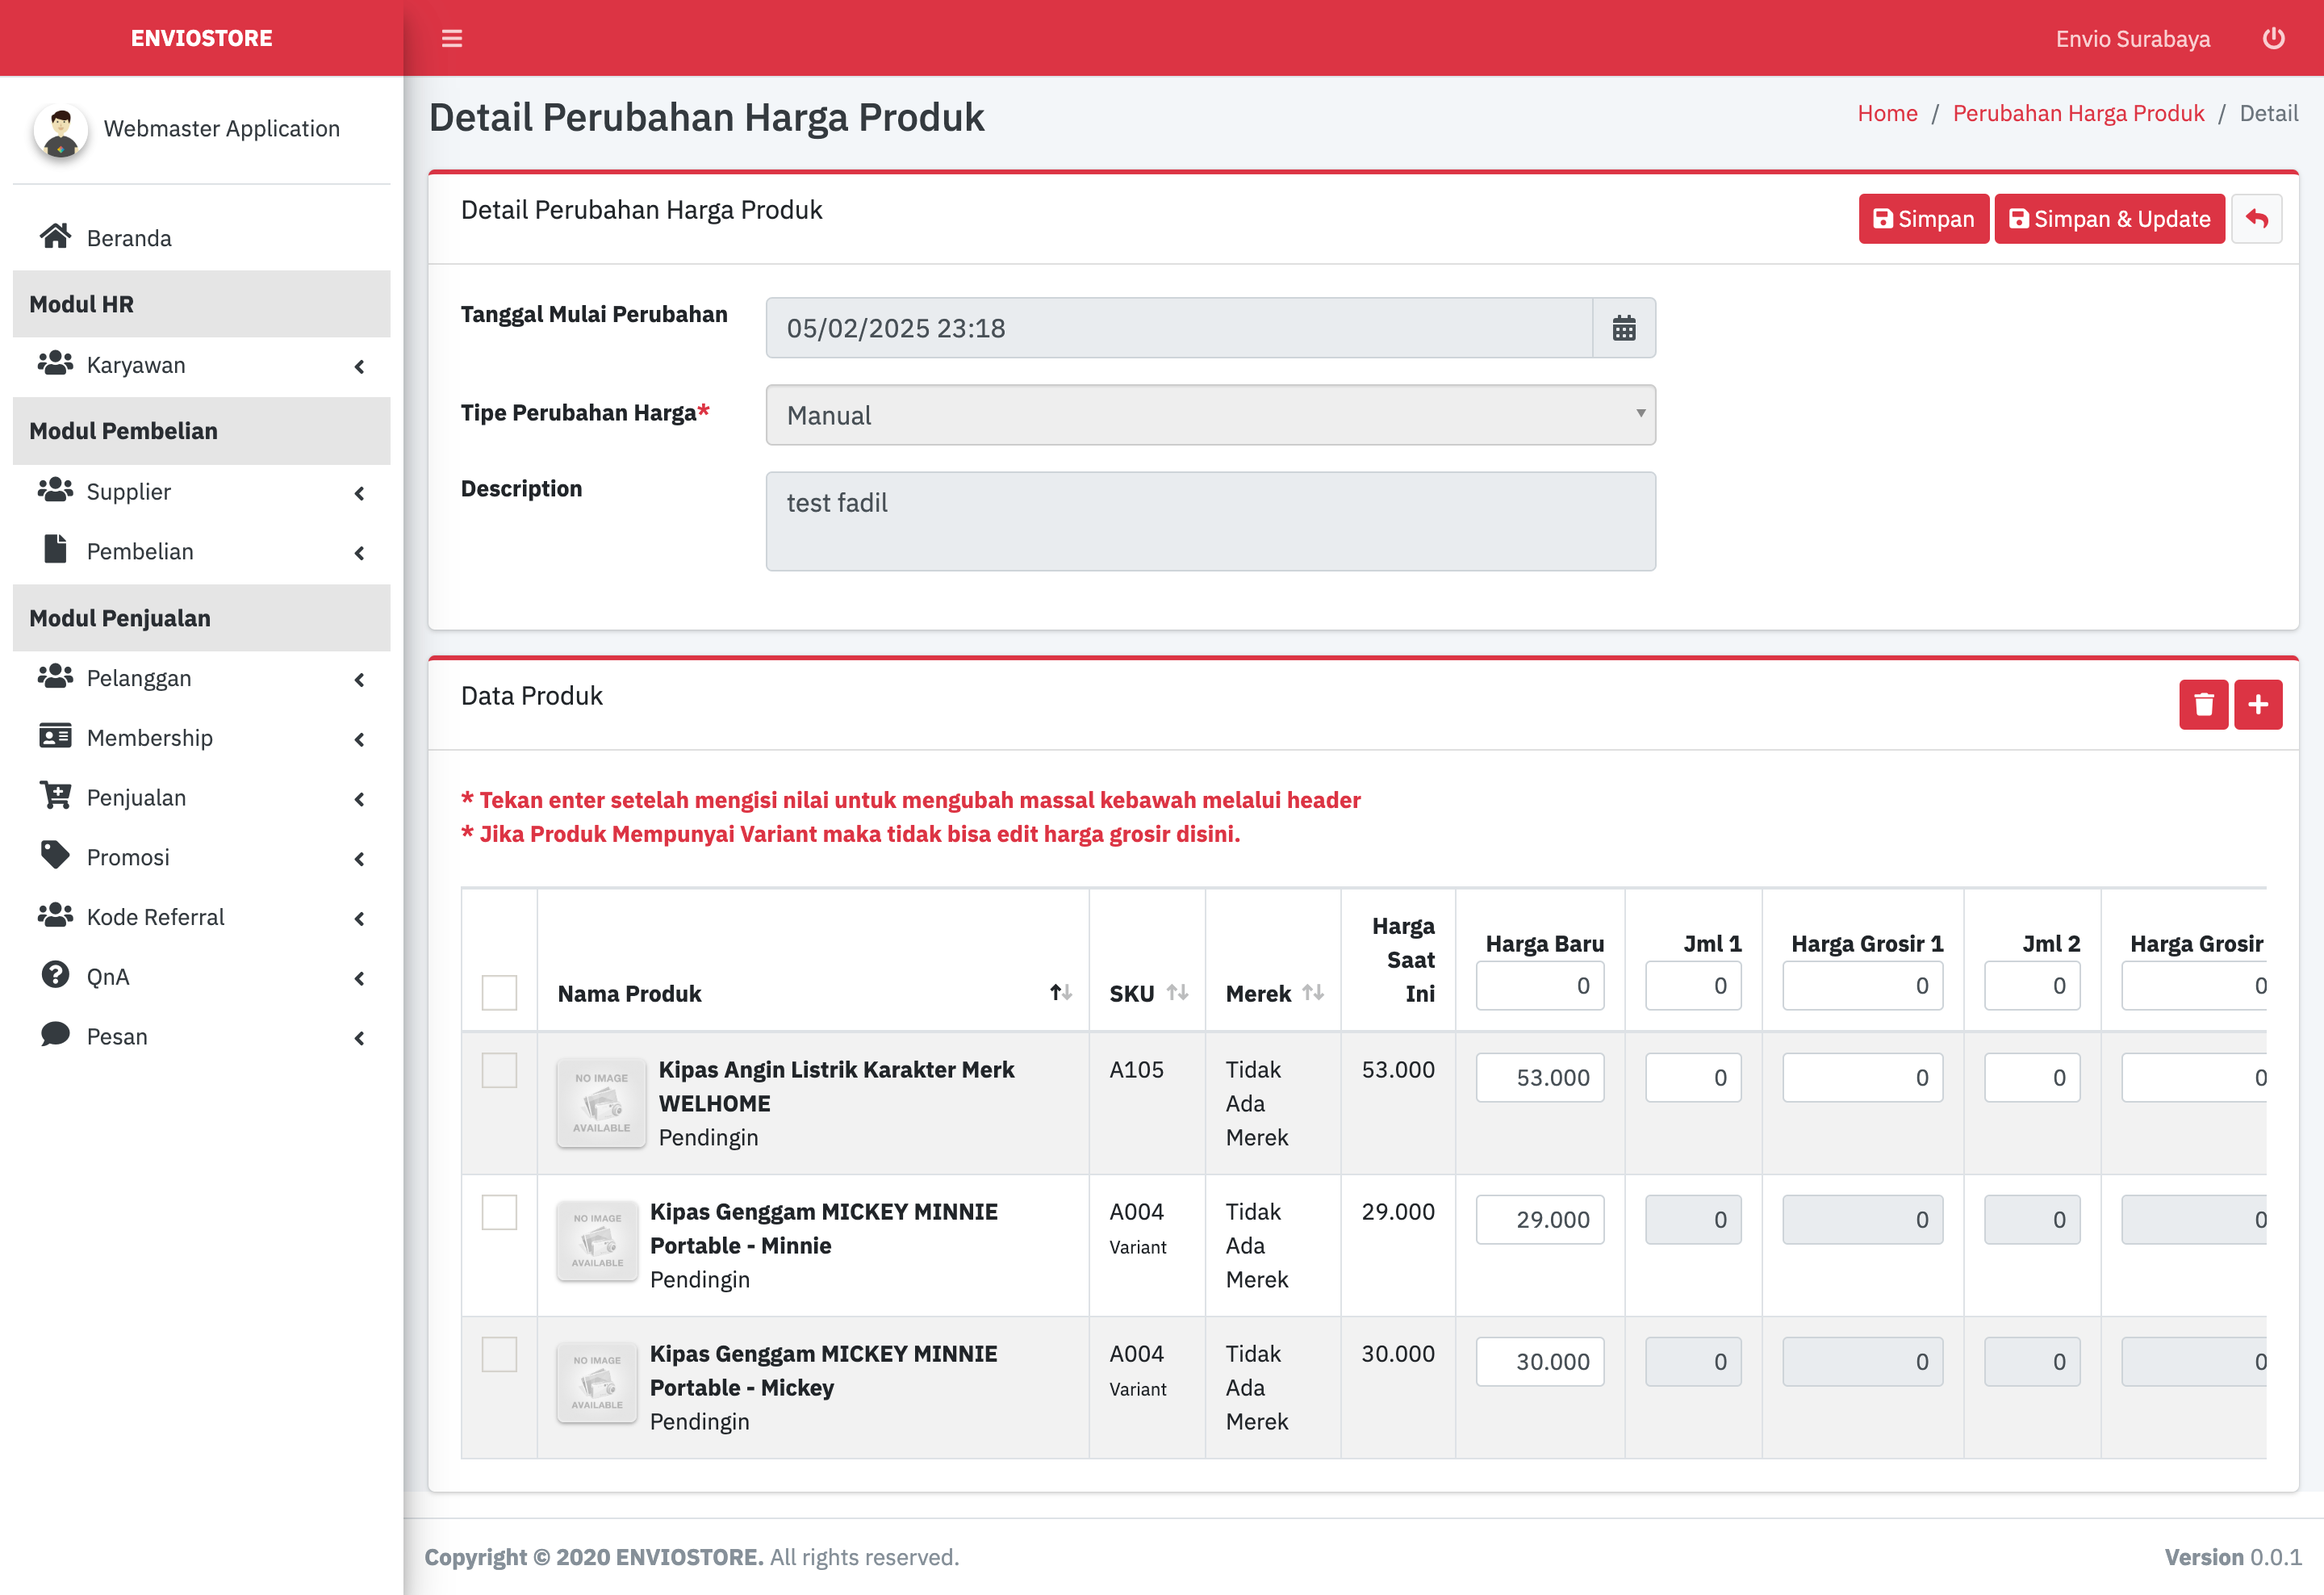Open the Membership sidebar item
Viewport: 2324px width, 1595px height.
(150, 738)
